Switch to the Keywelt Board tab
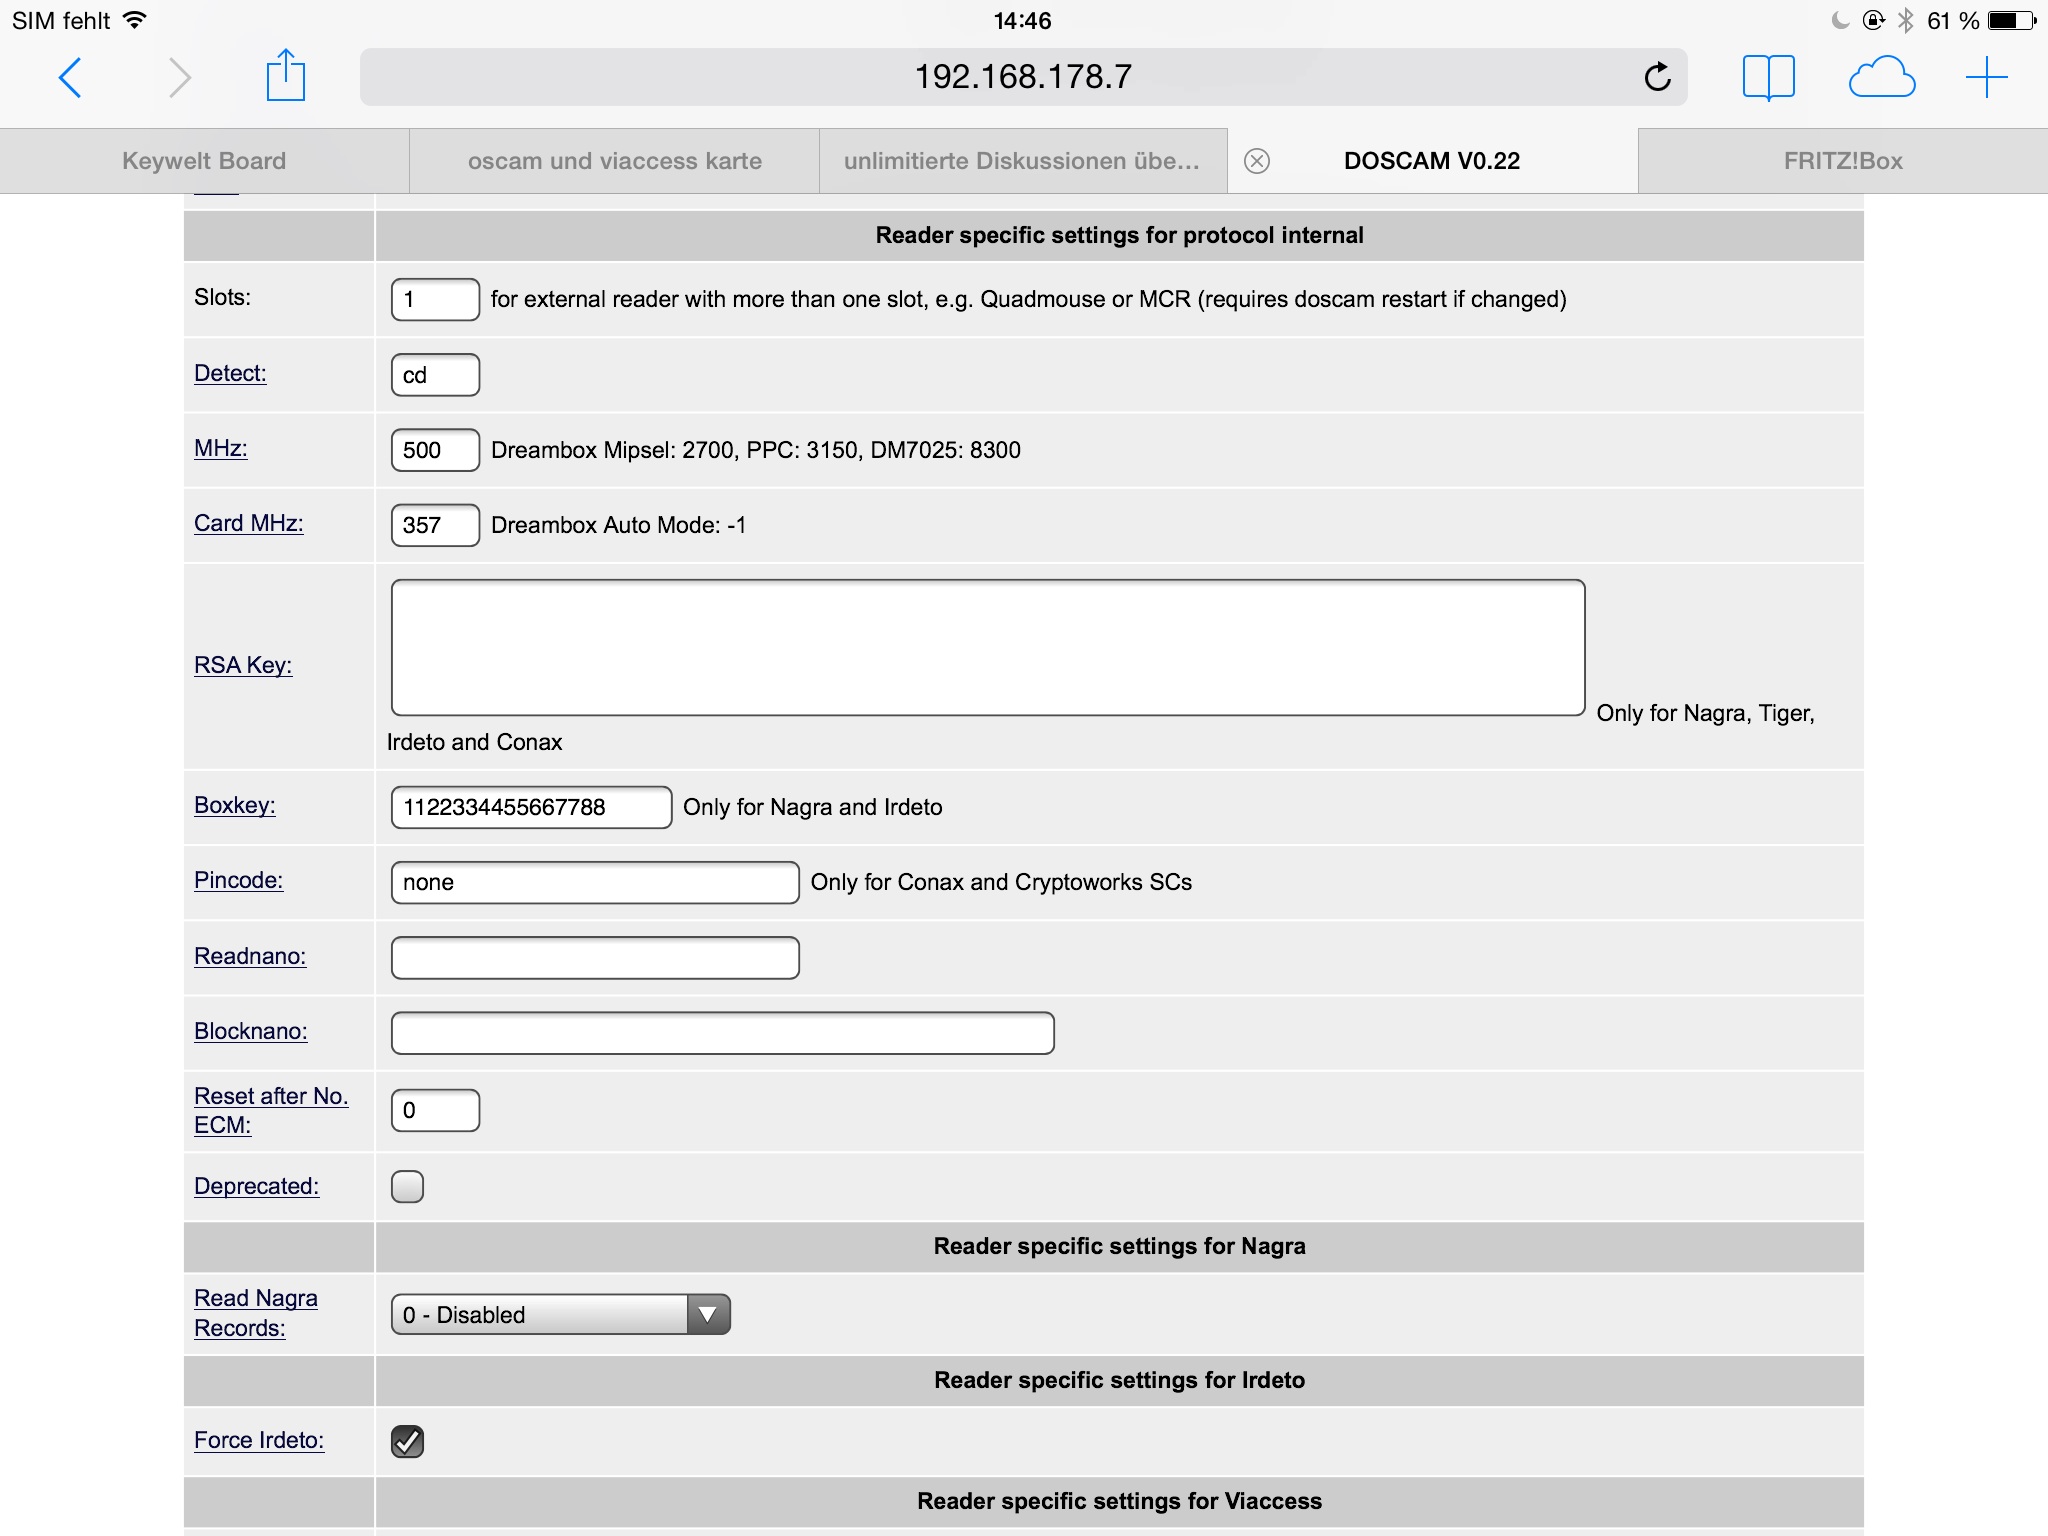The image size is (2048, 1536). [x=204, y=161]
